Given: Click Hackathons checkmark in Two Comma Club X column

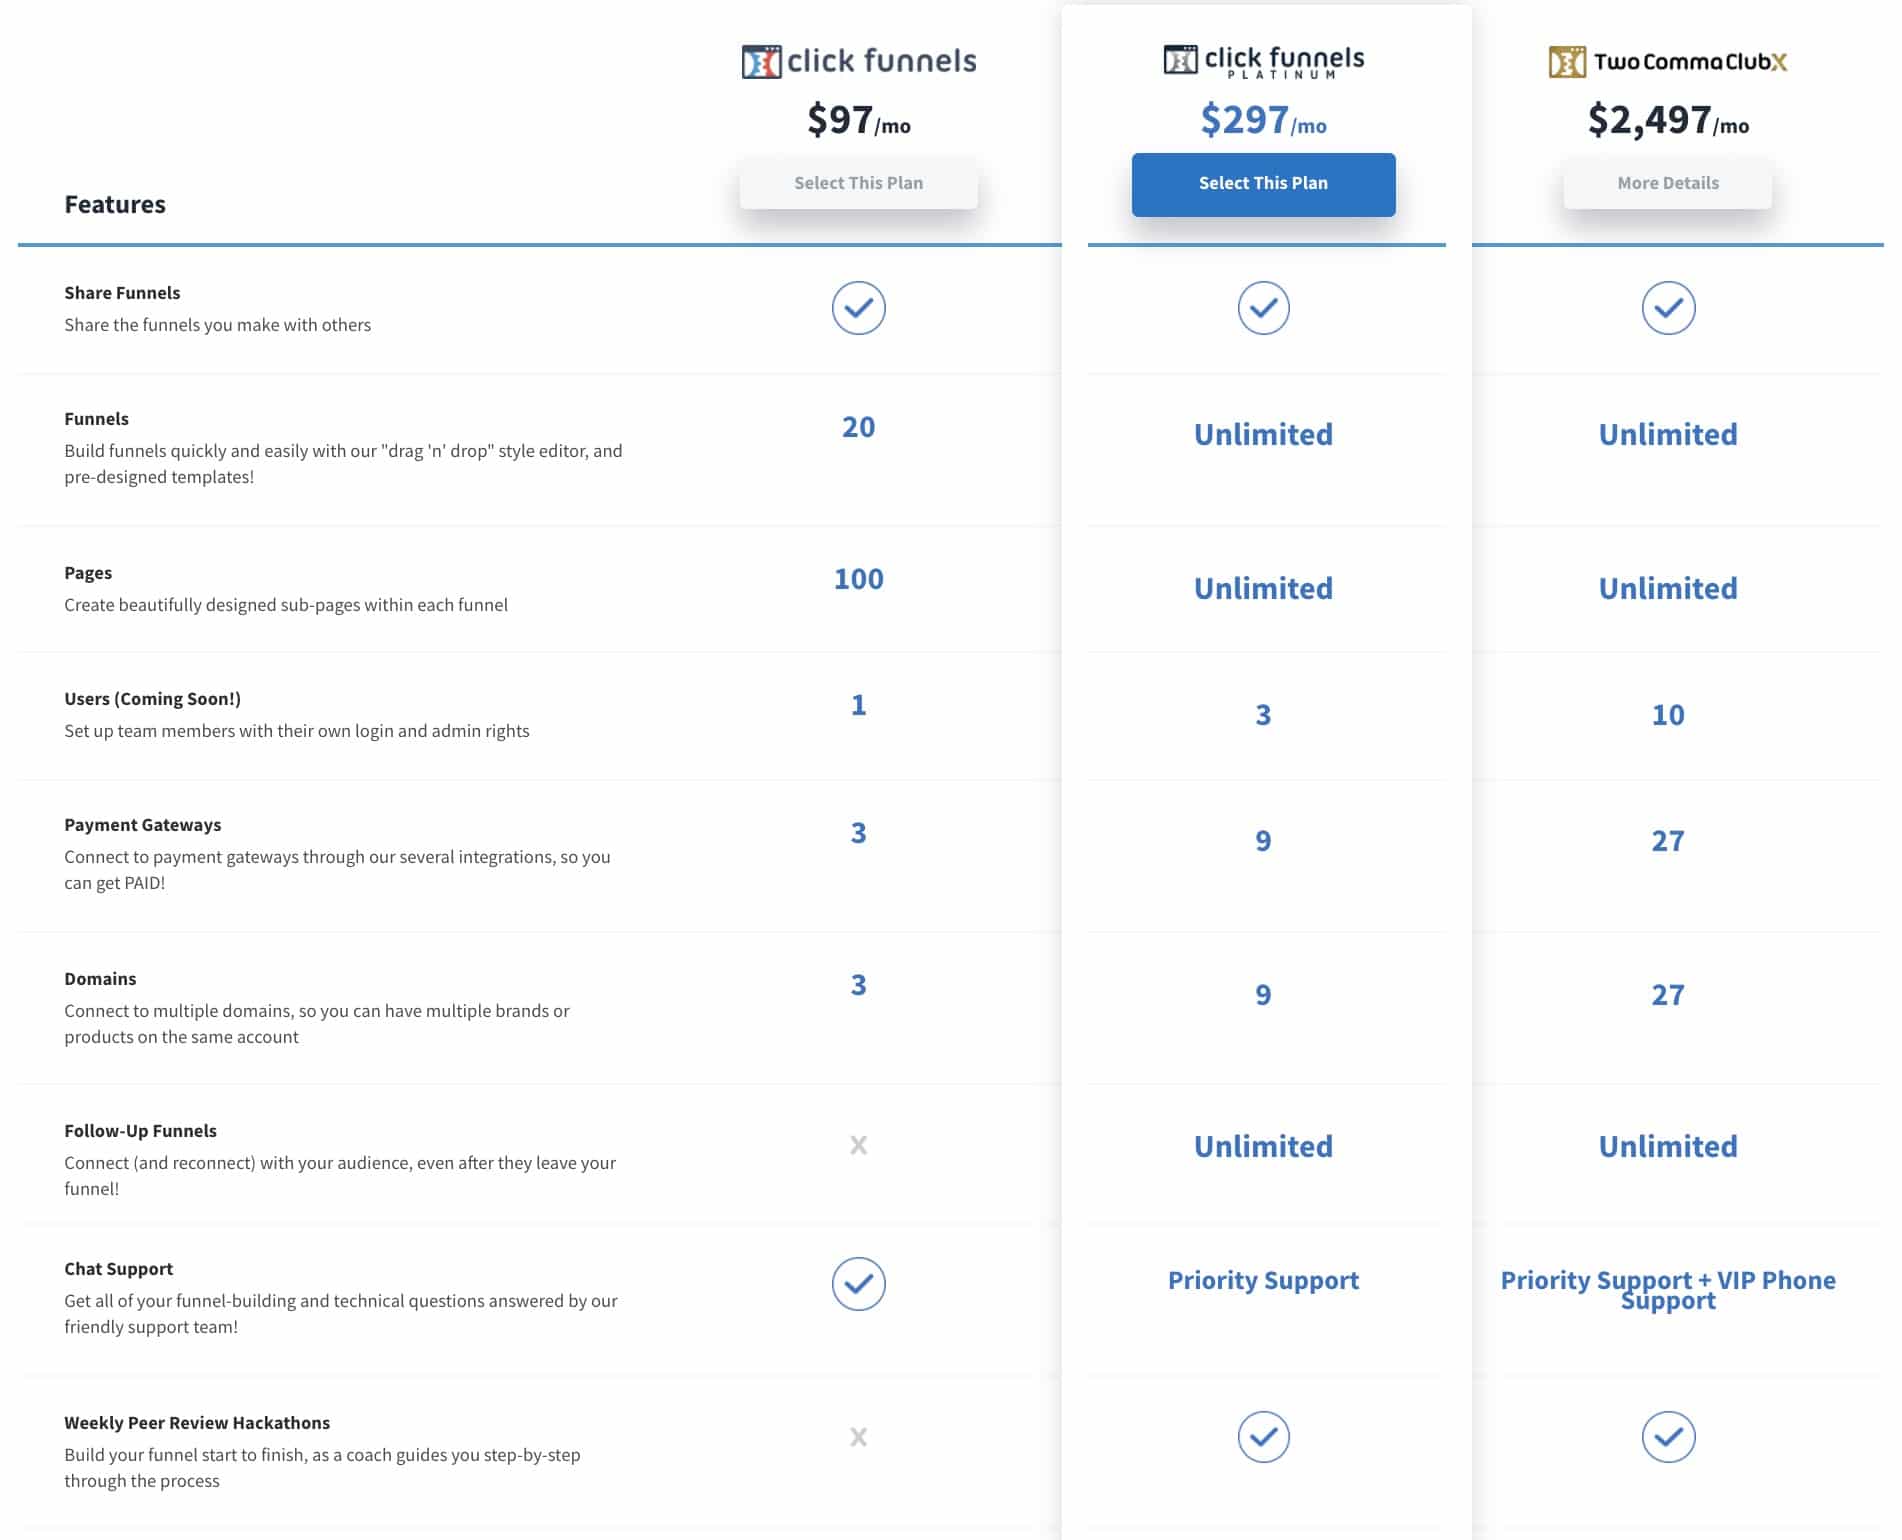Looking at the screenshot, I should point(1668,1437).
